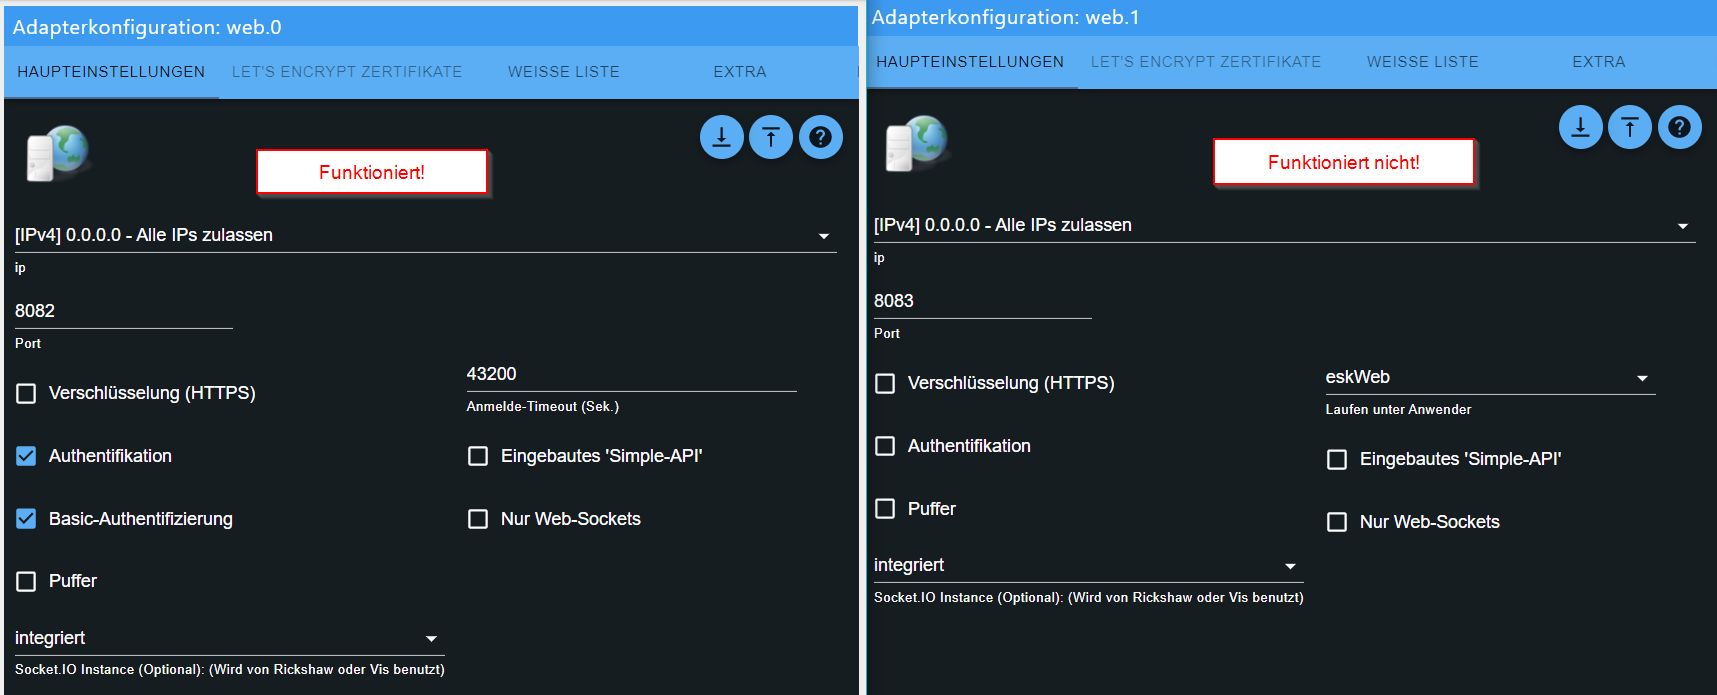Viewport: 1717px width, 695px height.
Task: Open help icon in web.0 panel
Action: click(x=821, y=137)
